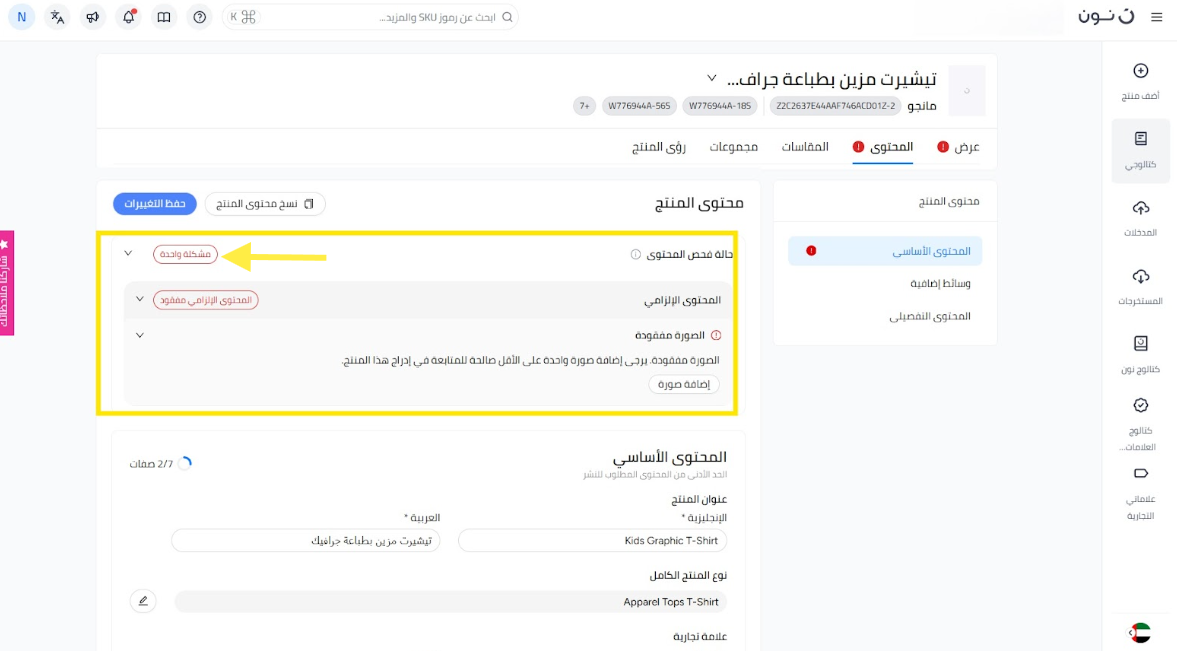Open the رؤى المنتج tab
This screenshot has width=1177, height=651.
(x=659, y=147)
